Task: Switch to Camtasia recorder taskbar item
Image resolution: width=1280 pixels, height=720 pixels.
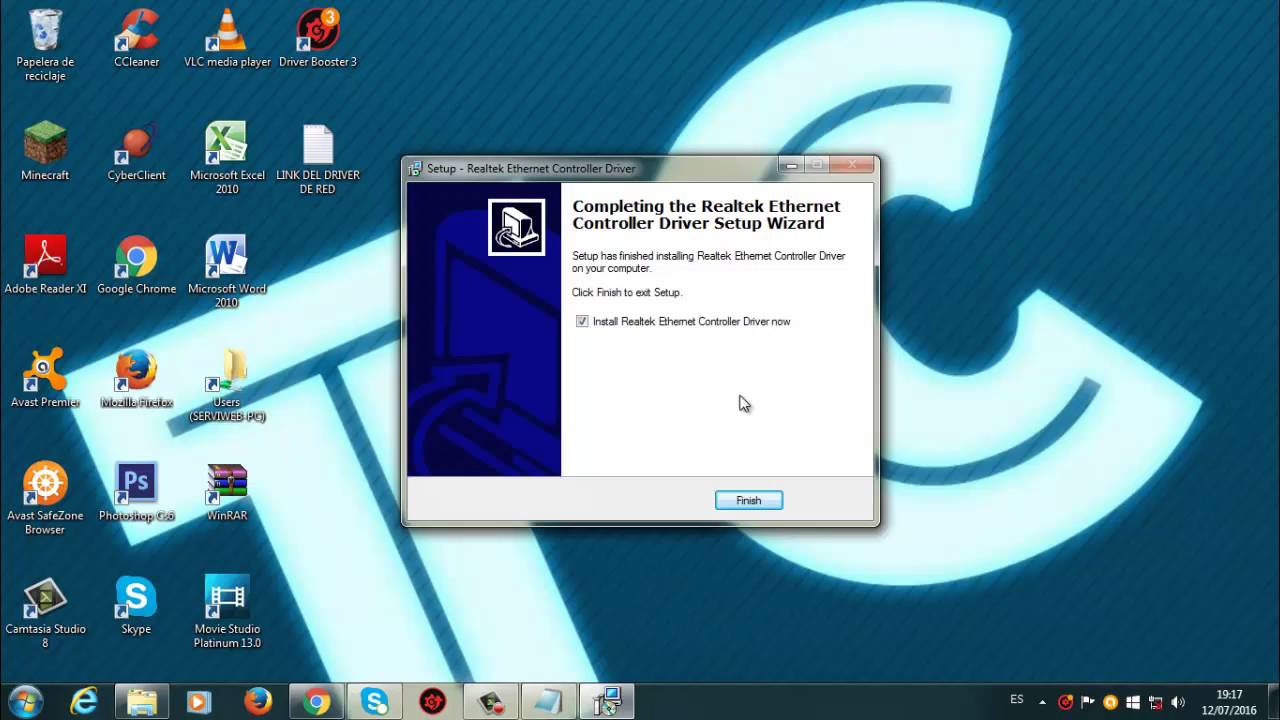Action: pyautogui.click(x=490, y=702)
